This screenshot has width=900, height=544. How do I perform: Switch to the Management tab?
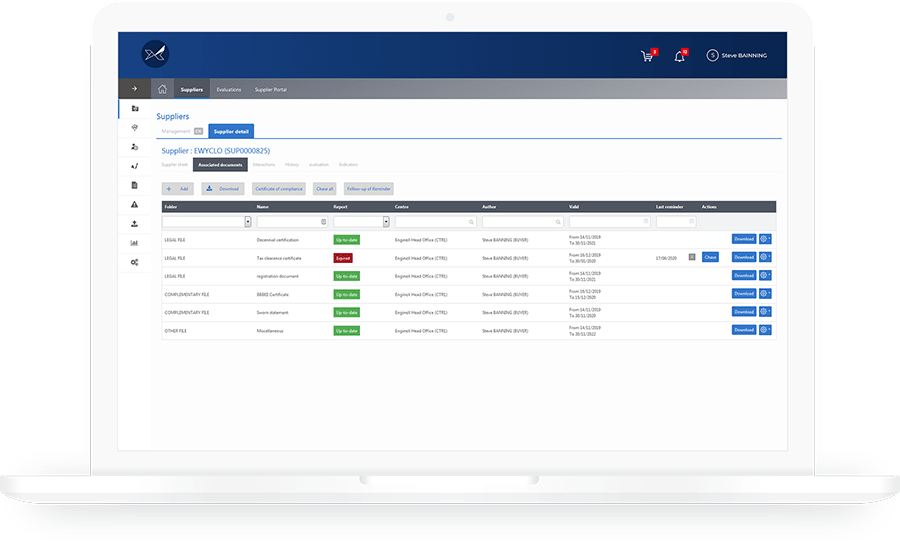pos(176,131)
